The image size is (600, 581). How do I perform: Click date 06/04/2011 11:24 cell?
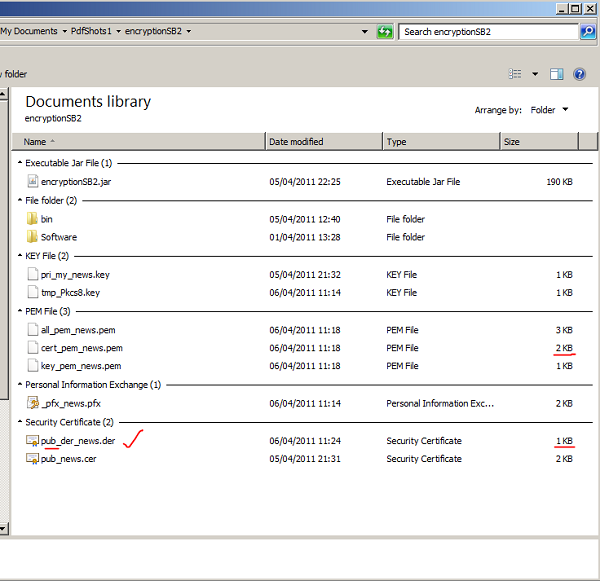[305, 441]
